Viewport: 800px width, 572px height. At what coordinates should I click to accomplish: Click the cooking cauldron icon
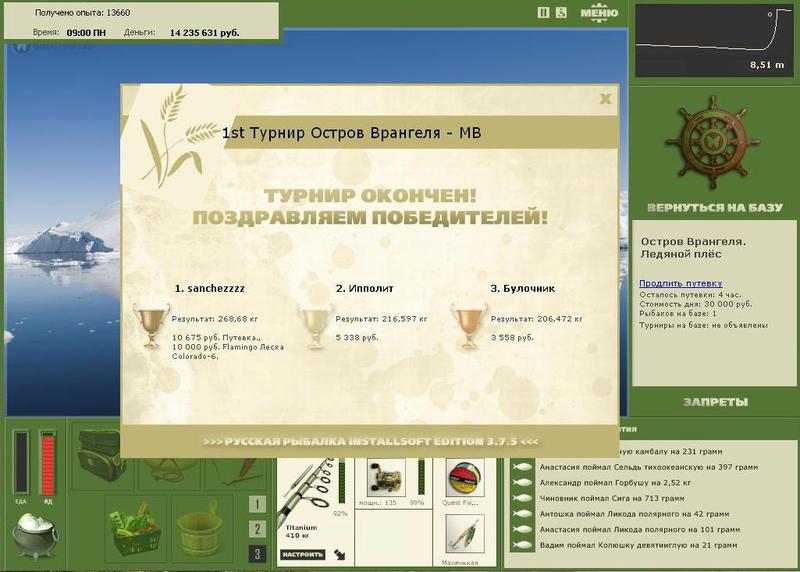[35, 535]
